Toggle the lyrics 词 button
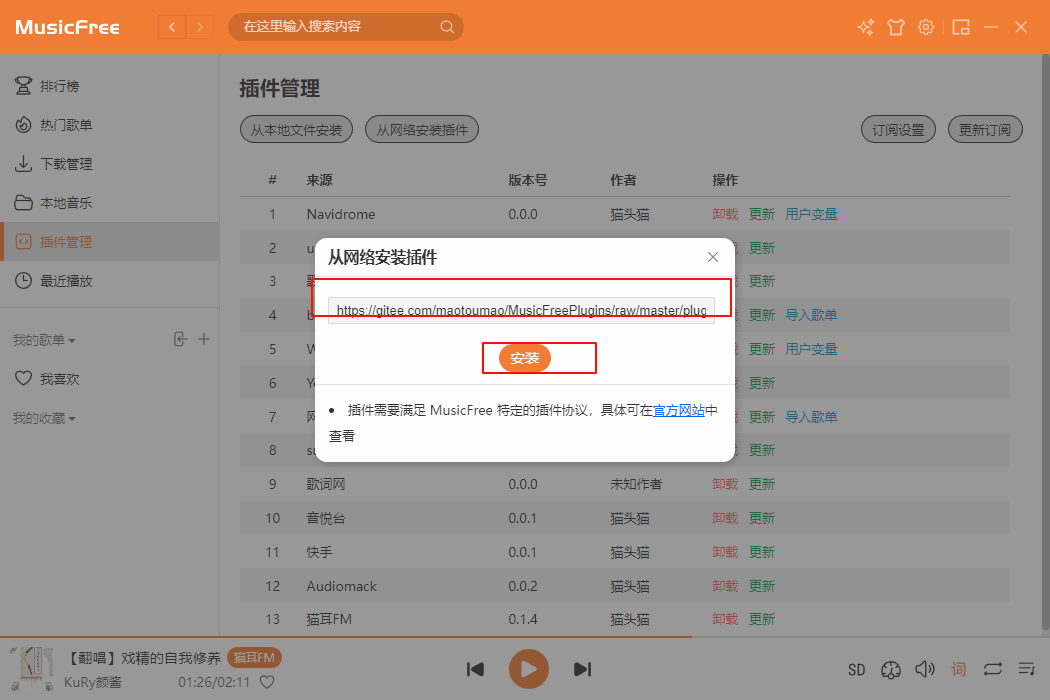Screen dimensions: 1050x700 [958, 669]
